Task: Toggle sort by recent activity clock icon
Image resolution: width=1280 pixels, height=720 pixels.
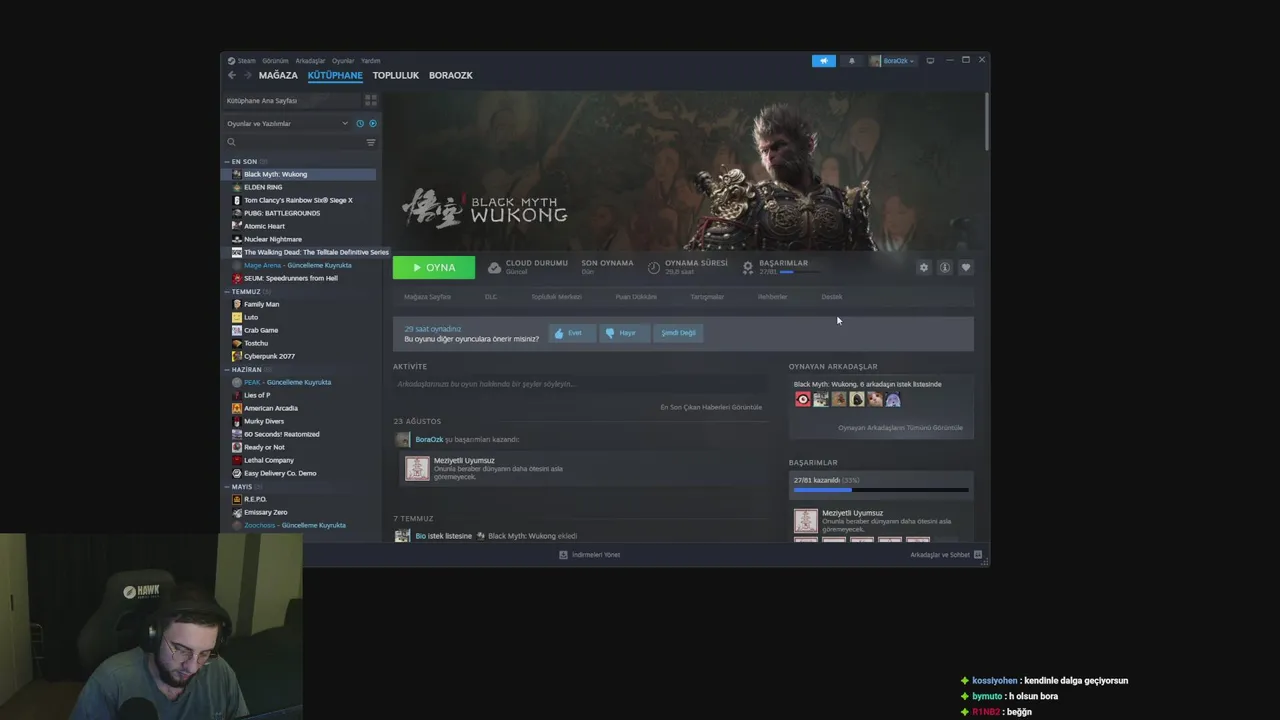Action: point(360,124)
